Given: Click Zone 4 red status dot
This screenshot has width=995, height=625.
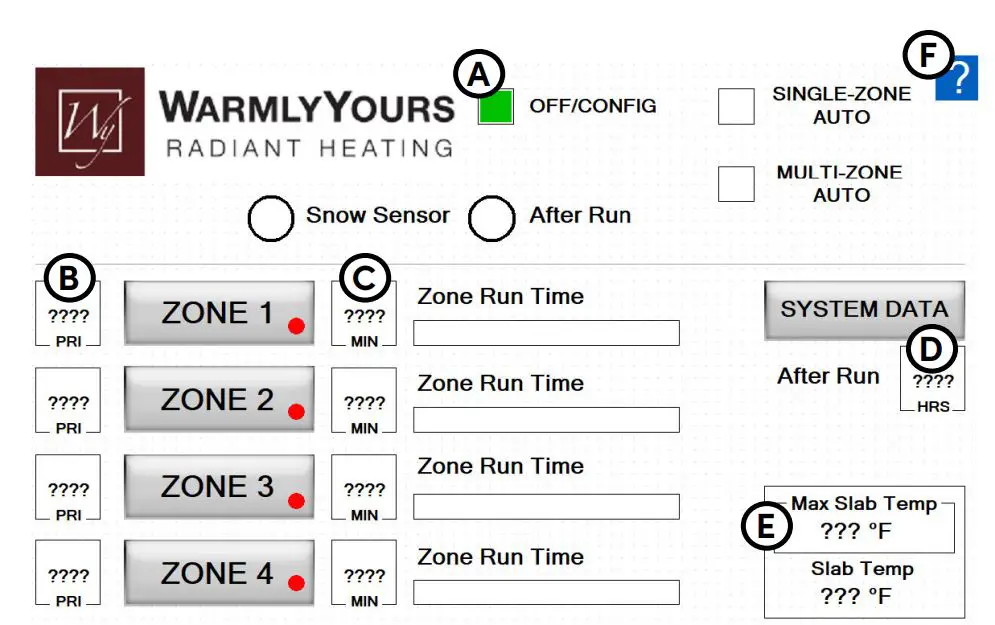Looking at the screenshot, I should (297, 584).
